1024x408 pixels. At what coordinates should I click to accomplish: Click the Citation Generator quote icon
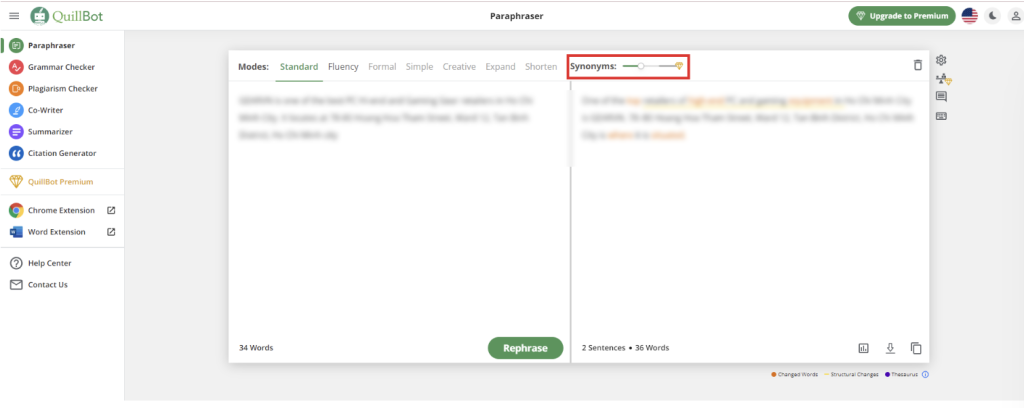16,153
